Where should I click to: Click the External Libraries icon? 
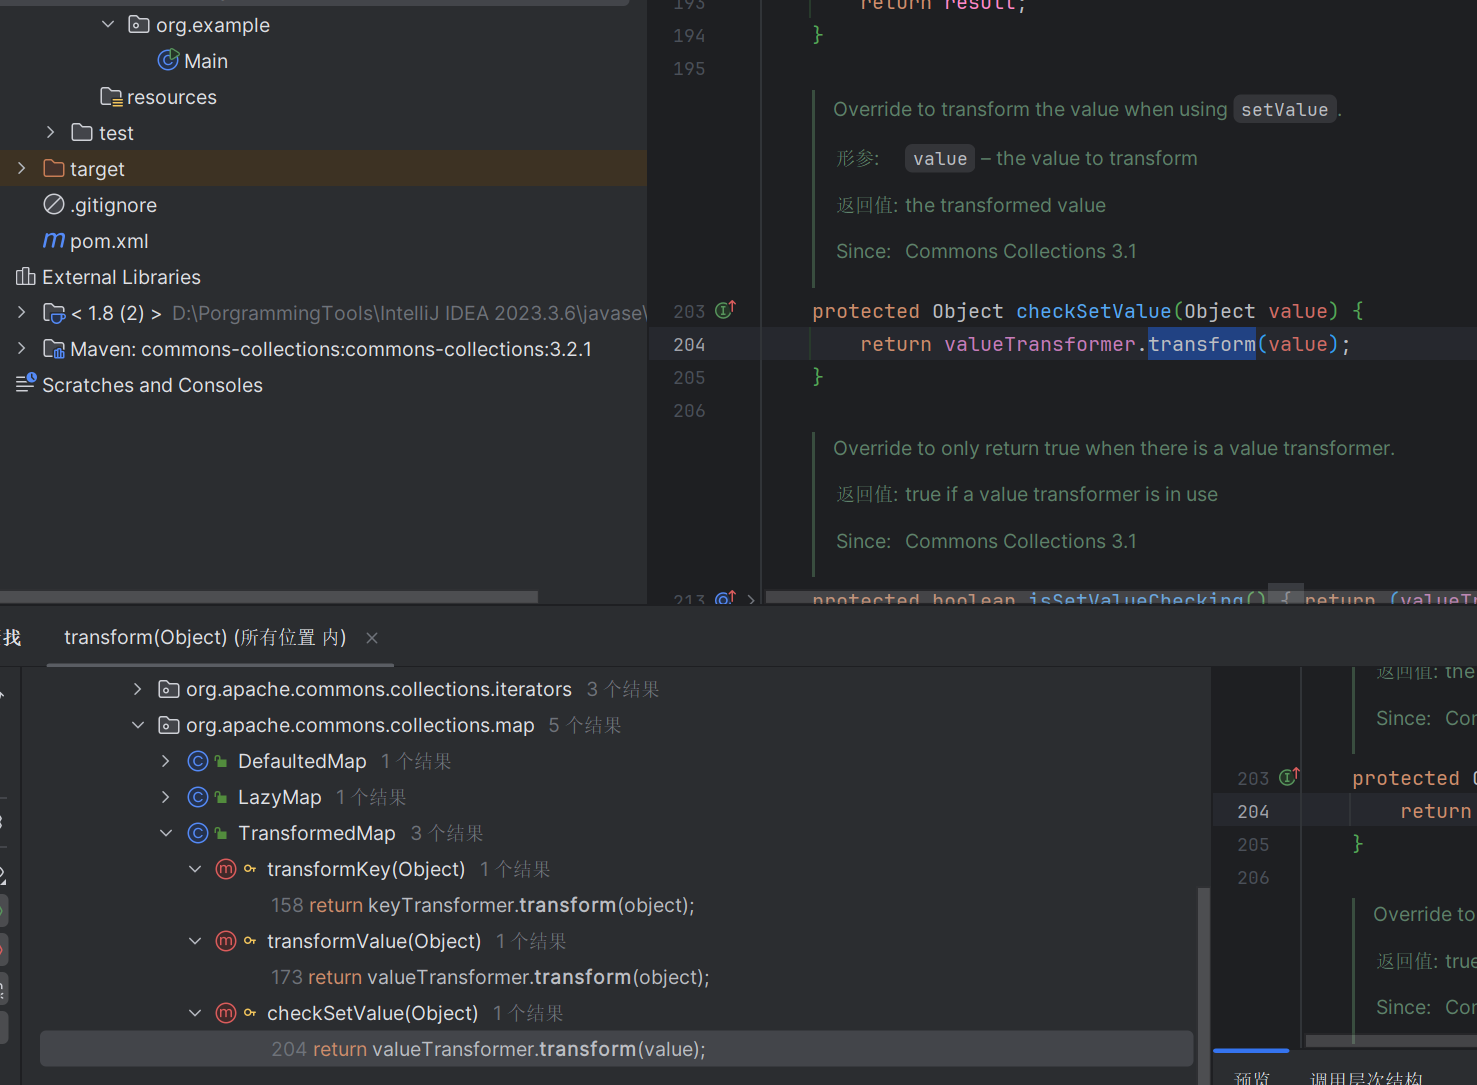pos(26,277)
